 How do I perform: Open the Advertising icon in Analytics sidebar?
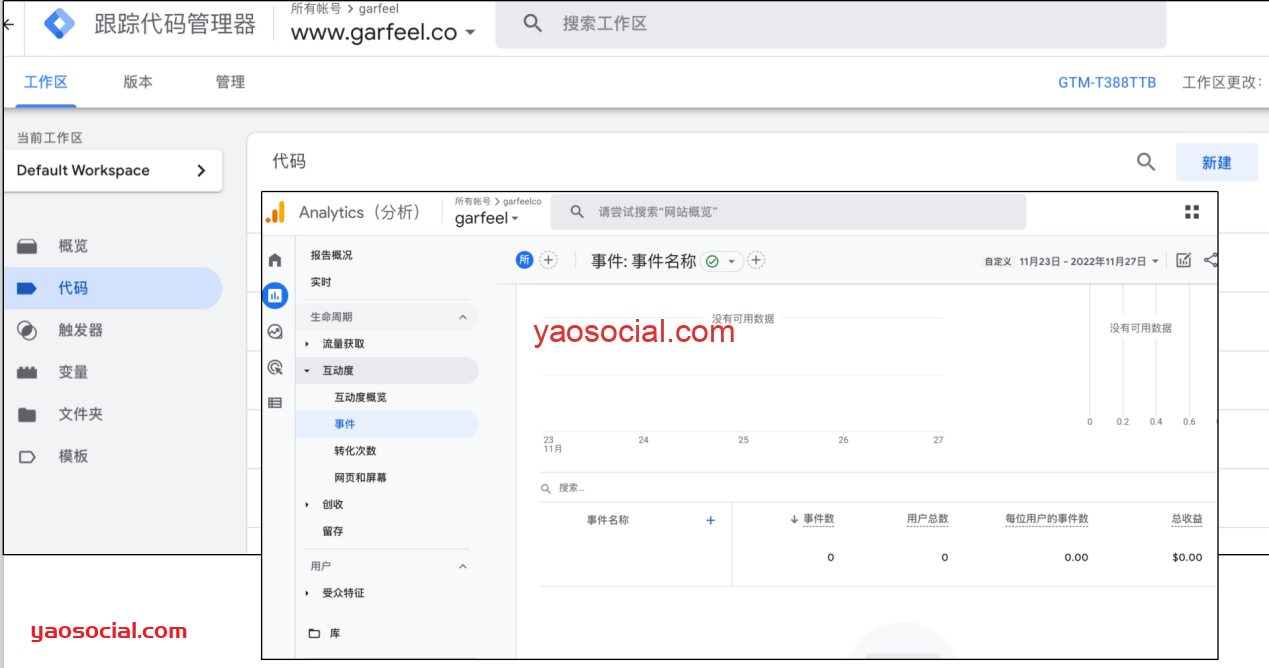click(275, 367)
